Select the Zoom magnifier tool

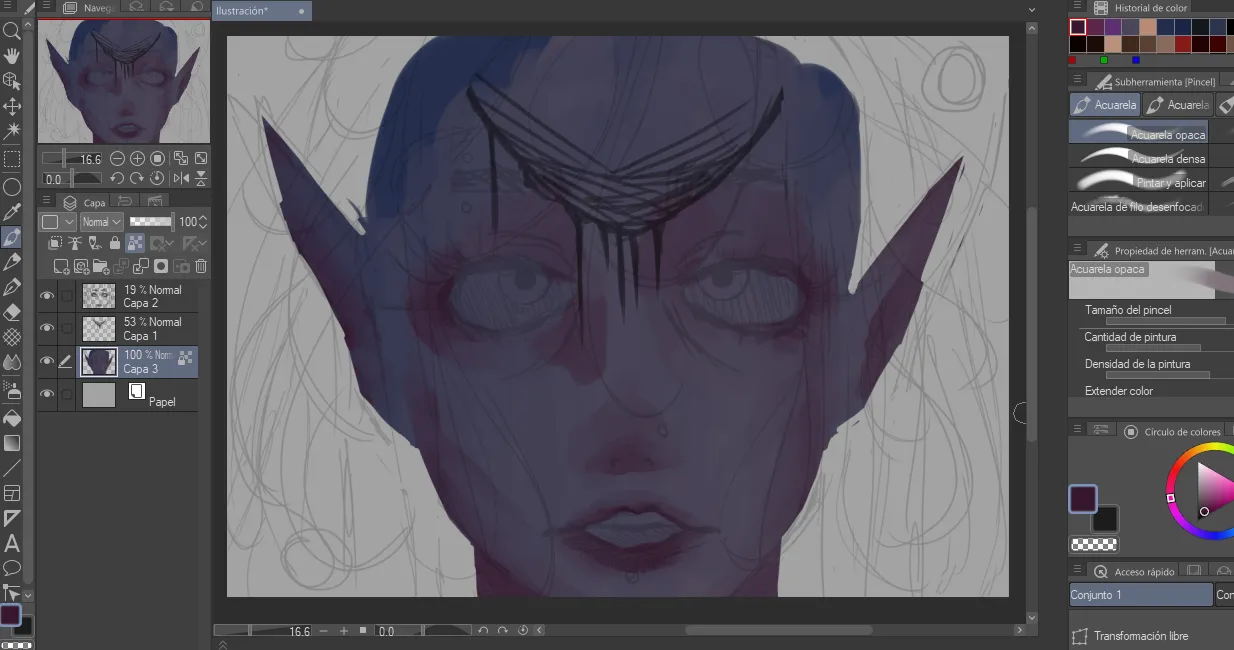click(x=12, y=30)
